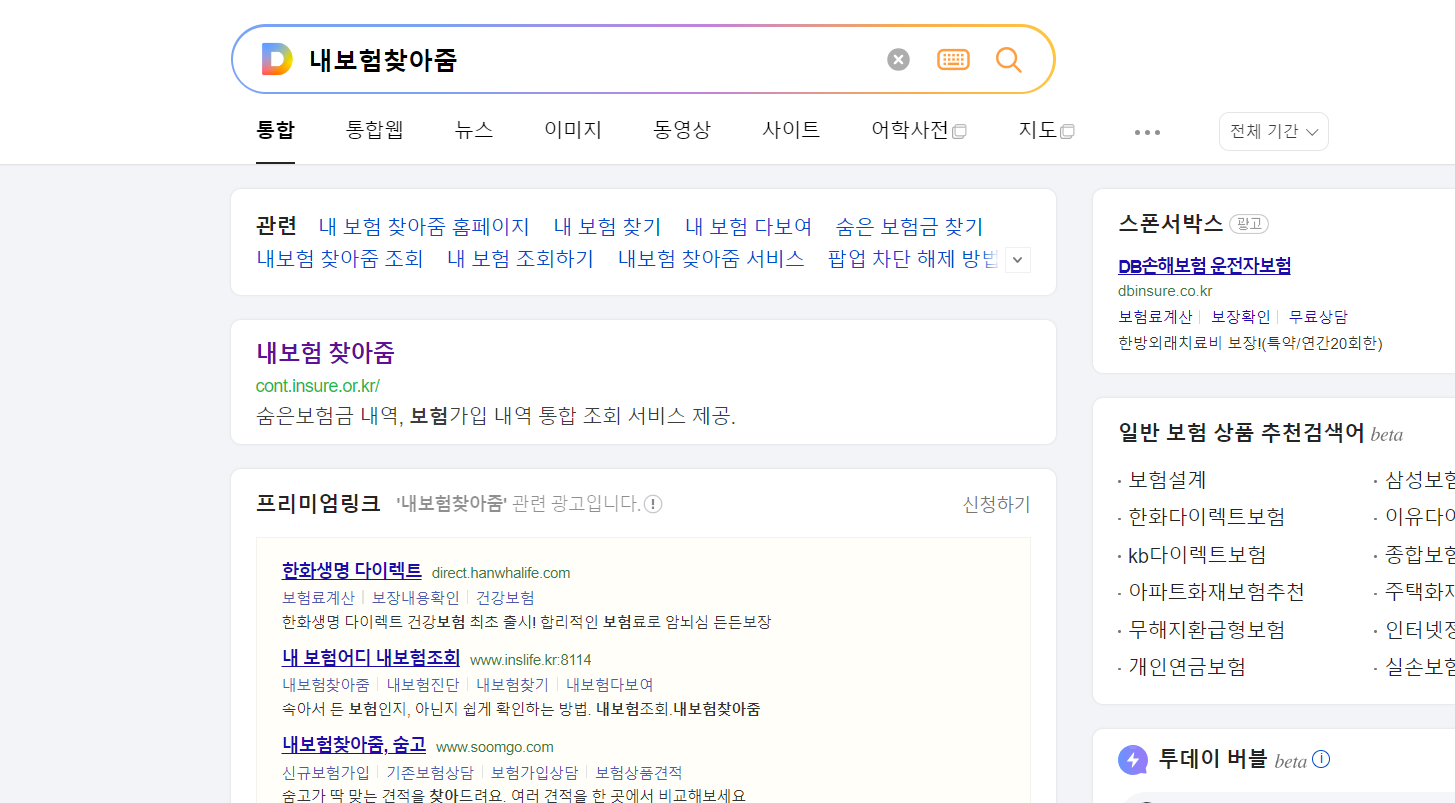Click related search 내 보험 찾아줌 홈페이지

(424, 227)
